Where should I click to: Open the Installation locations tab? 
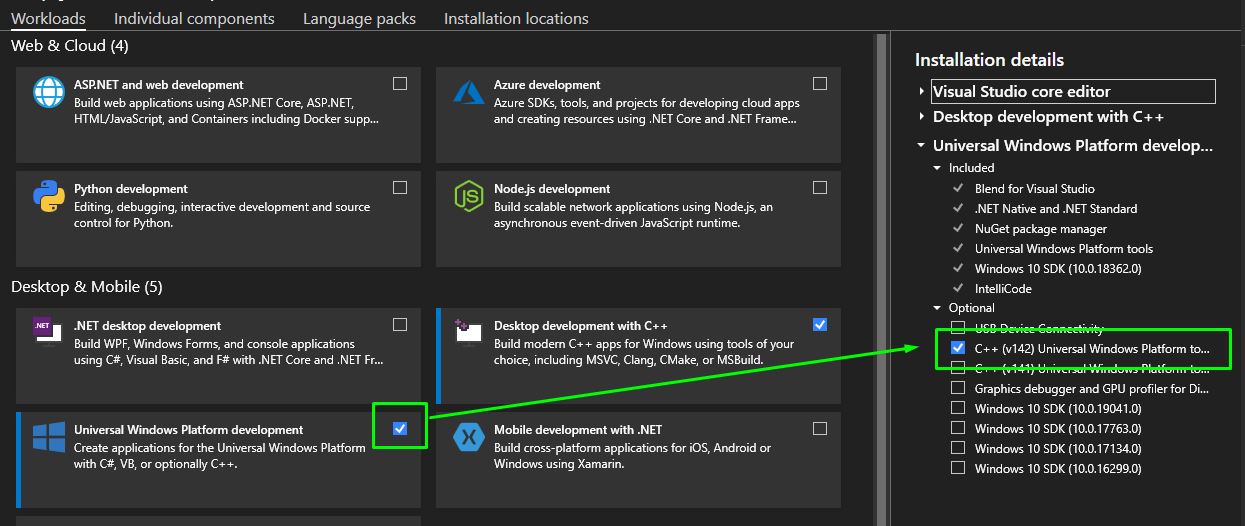(516, 18)
